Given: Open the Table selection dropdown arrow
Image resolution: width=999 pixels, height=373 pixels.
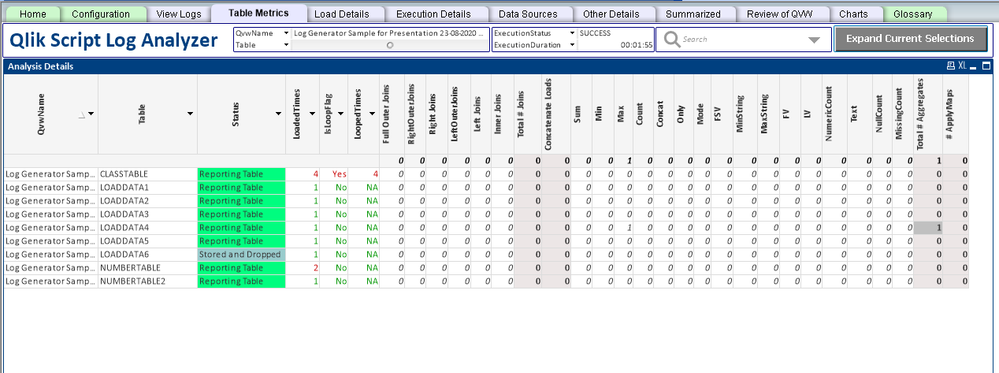Looking at the screenshot, I should (x=285, y=45).
